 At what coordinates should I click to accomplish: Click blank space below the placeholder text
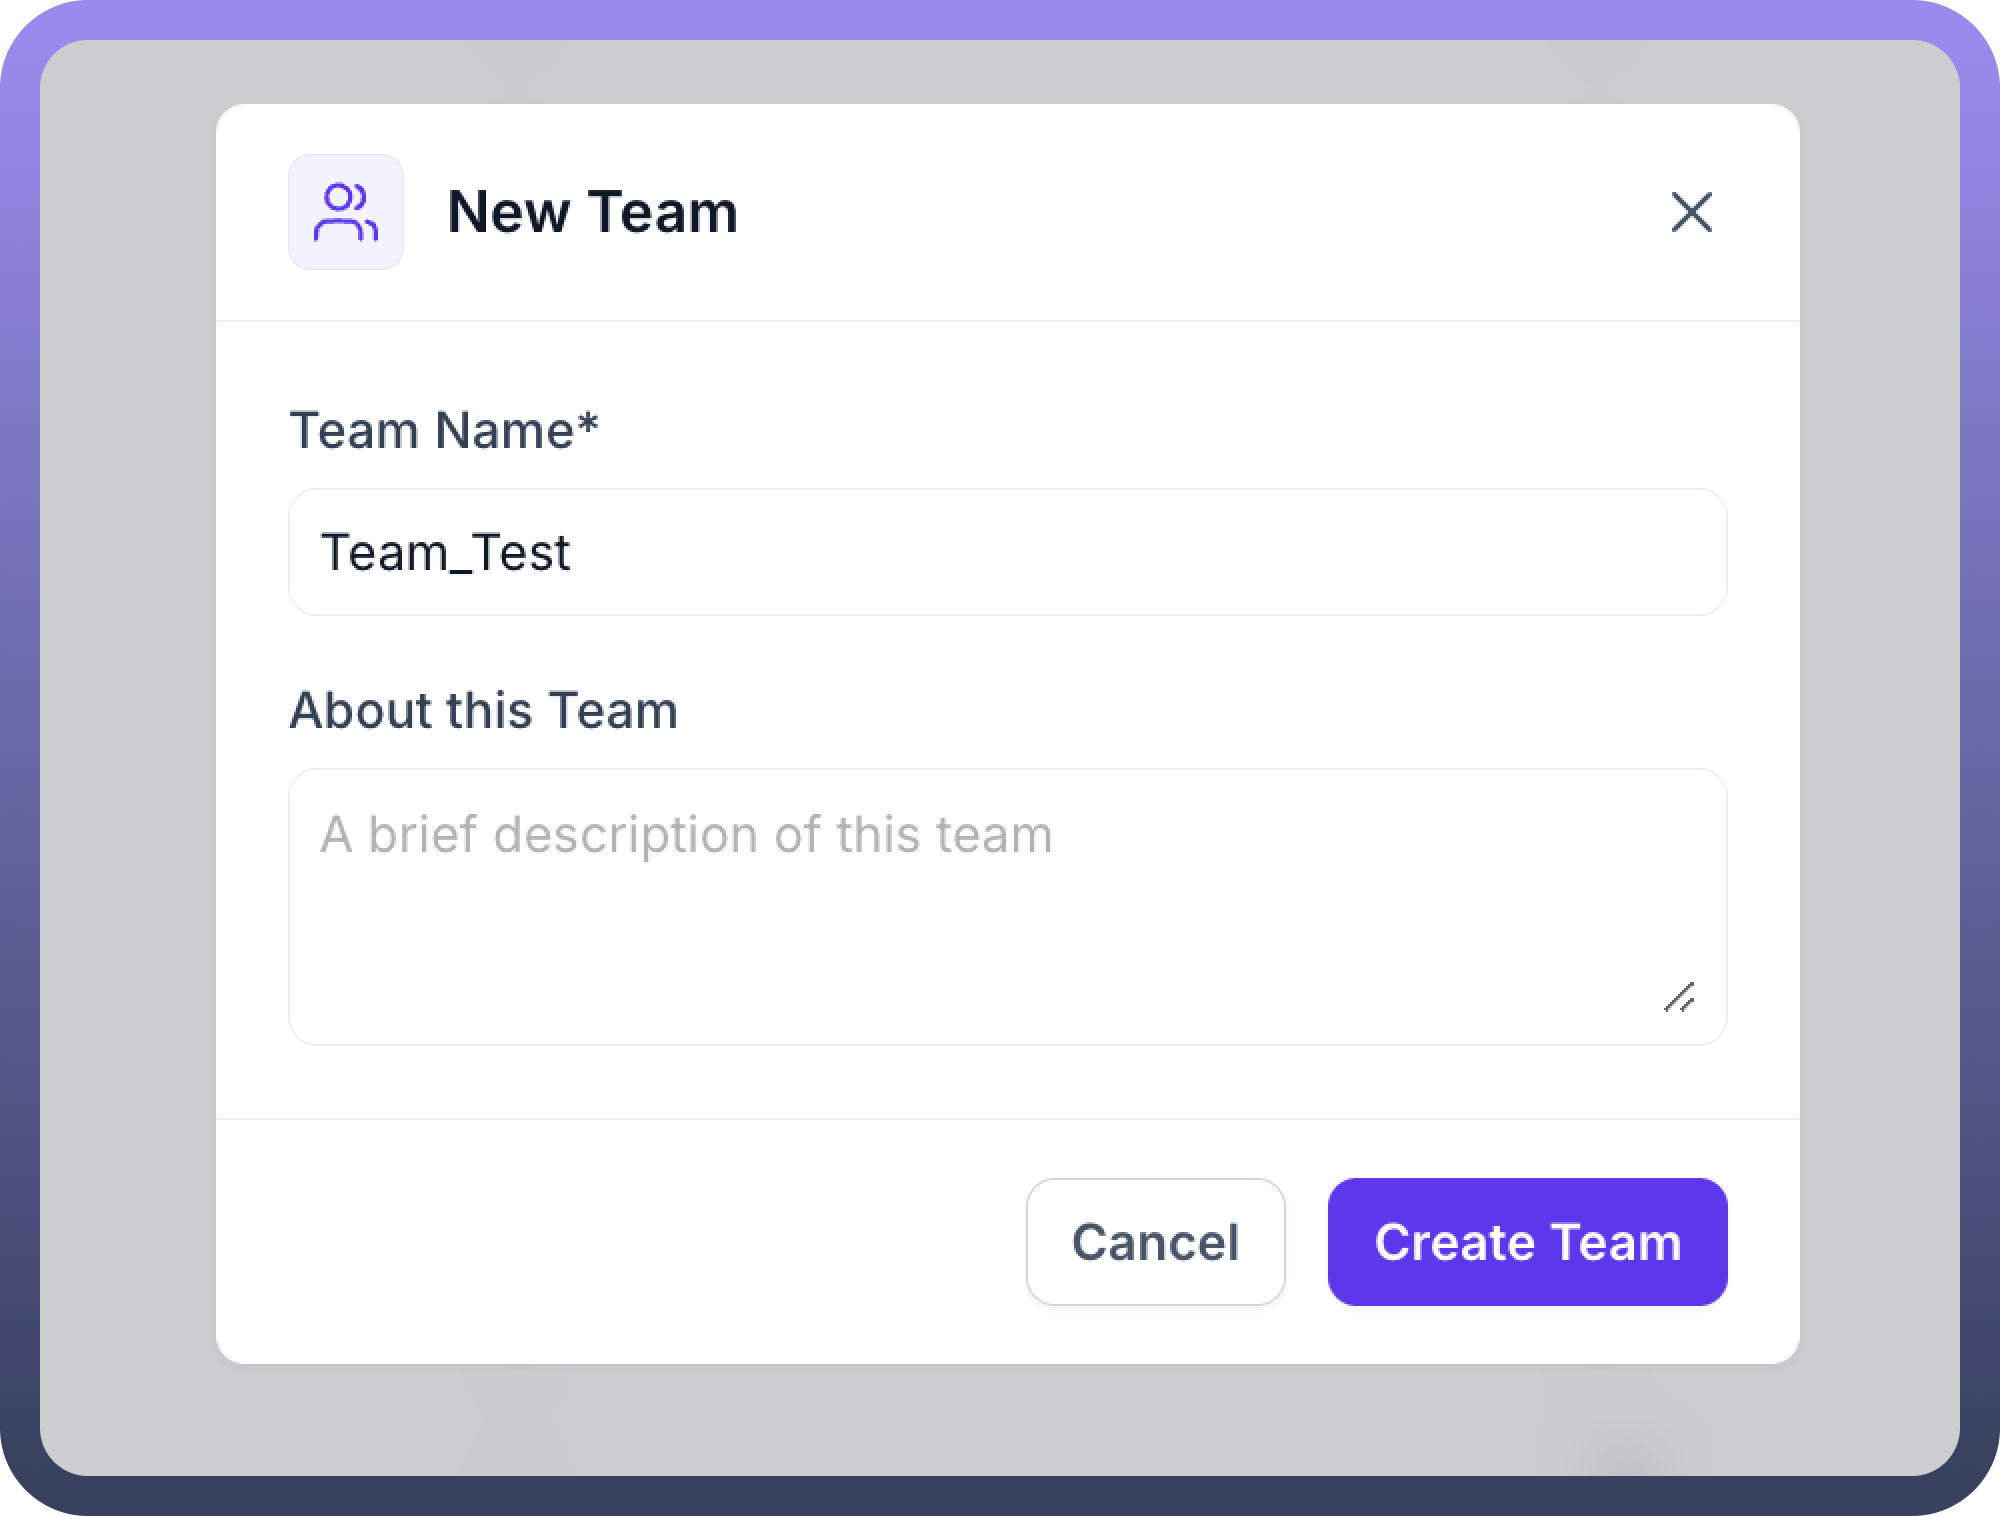click(900, 950)
